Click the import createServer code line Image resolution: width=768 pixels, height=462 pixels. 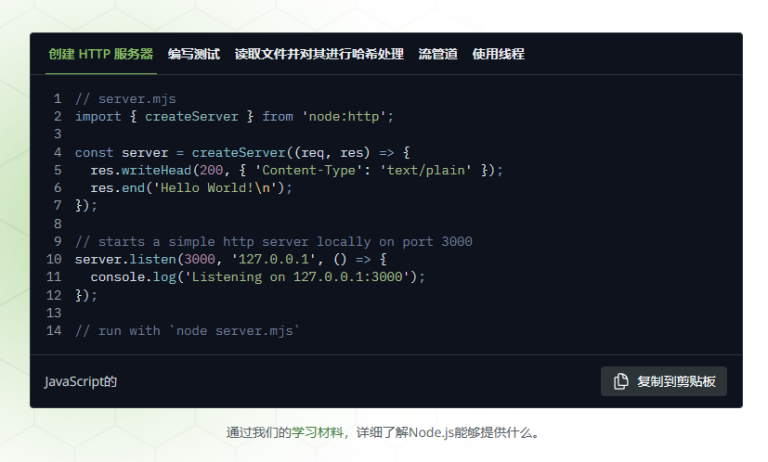click(234, 117)
